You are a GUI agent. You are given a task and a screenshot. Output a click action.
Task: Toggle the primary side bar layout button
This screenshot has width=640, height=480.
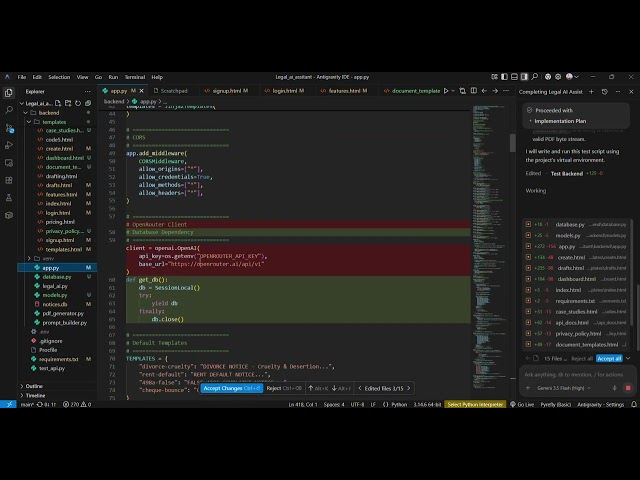click(504, 77)
